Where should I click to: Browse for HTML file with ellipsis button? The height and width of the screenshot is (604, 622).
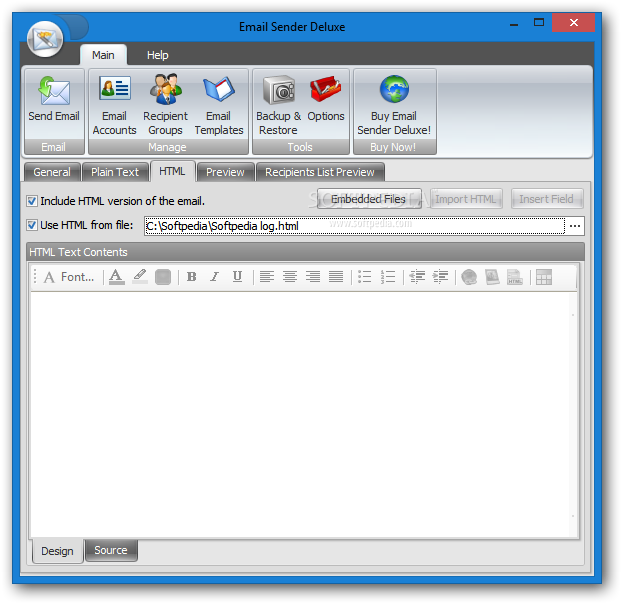(575, 226)
